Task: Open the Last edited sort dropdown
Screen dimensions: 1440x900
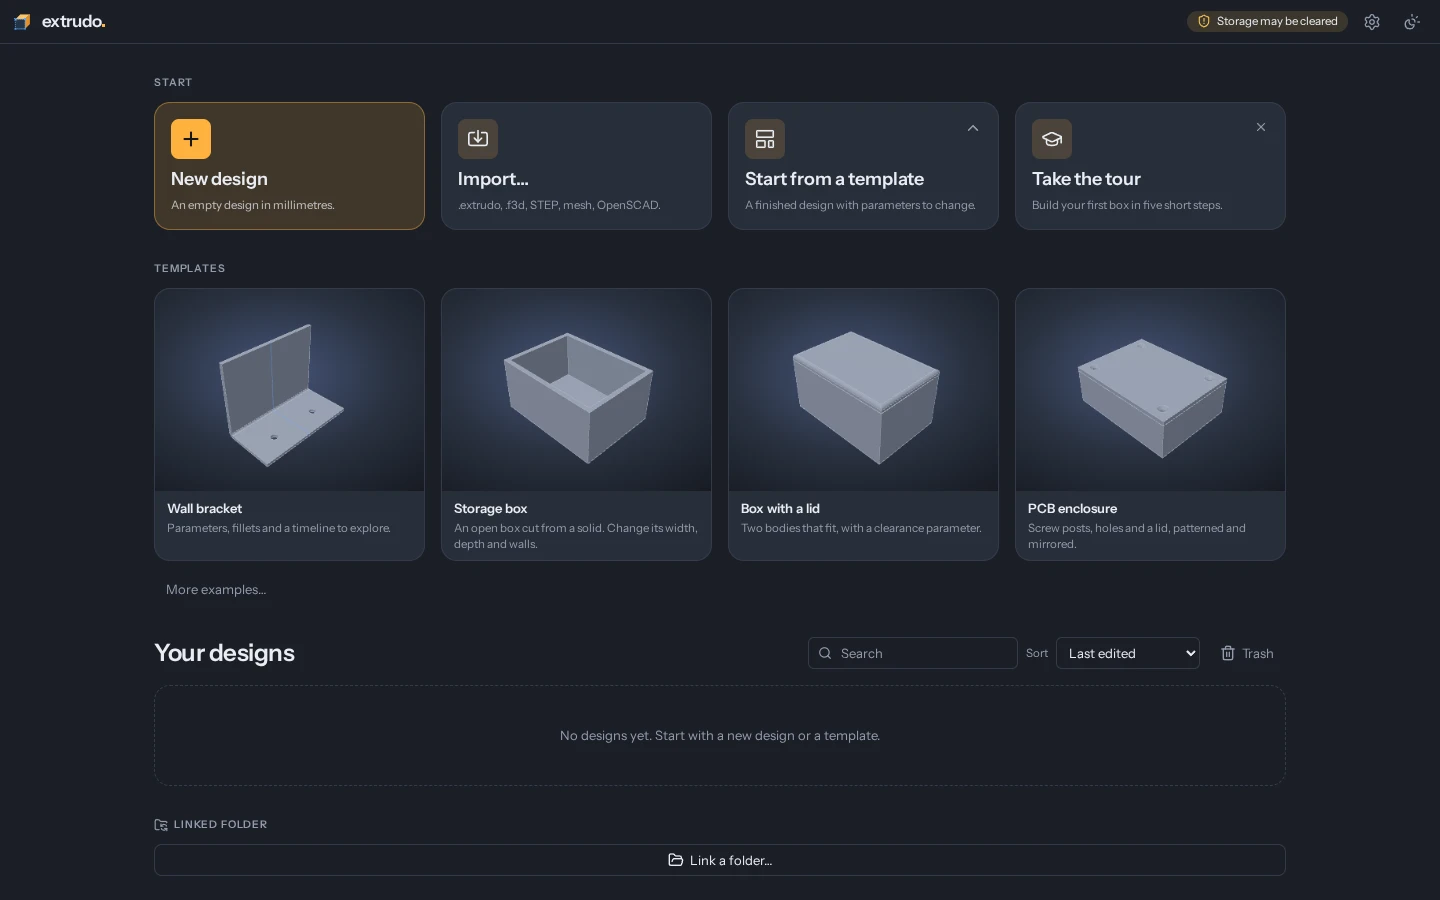Action: pos(1128,653)
